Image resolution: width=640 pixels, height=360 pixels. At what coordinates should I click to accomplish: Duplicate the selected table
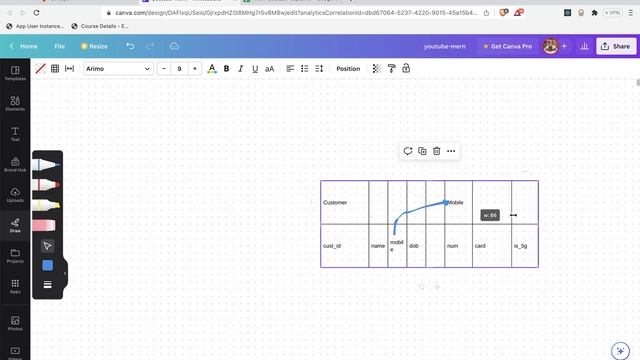[422, 151]
